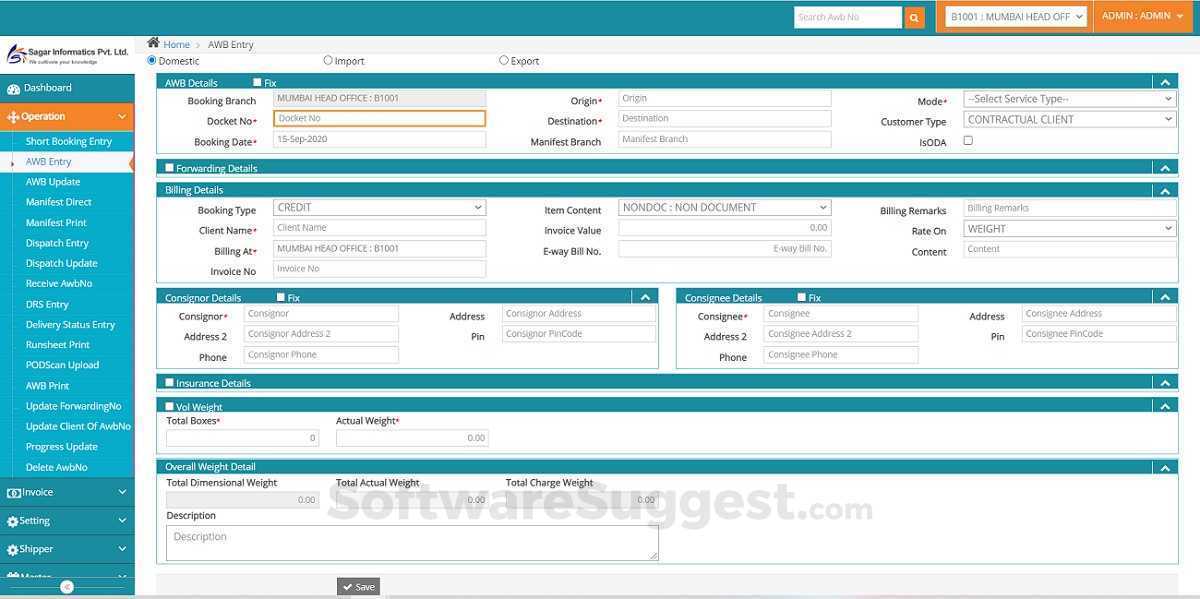Click the sidebar horizontal slider handle
Screen dimensions: 1200x599
[67, 587]
